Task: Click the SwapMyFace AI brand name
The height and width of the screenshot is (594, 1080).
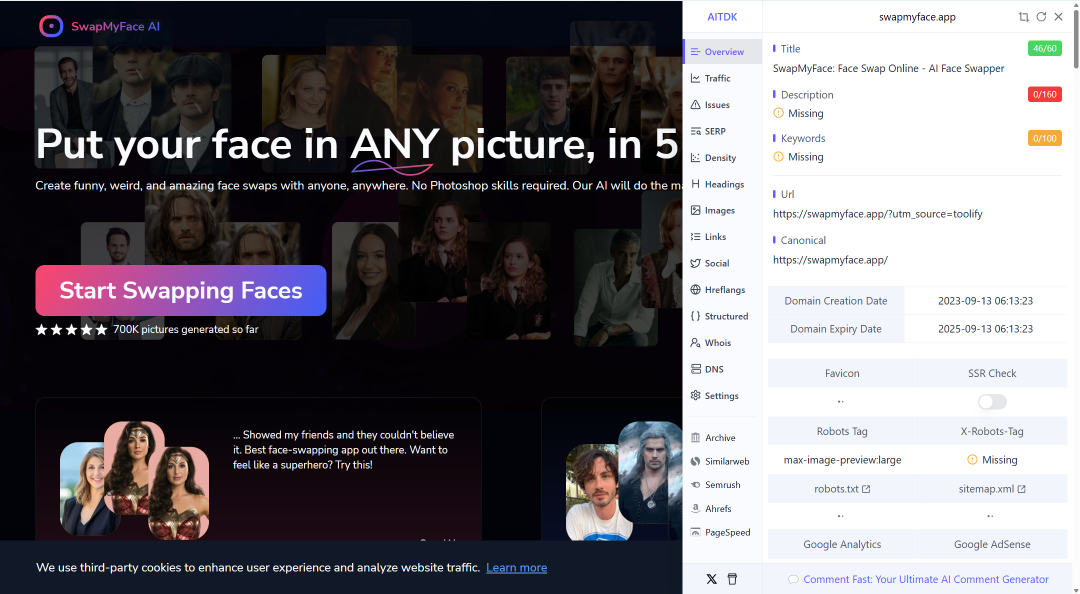Action: 116,26
